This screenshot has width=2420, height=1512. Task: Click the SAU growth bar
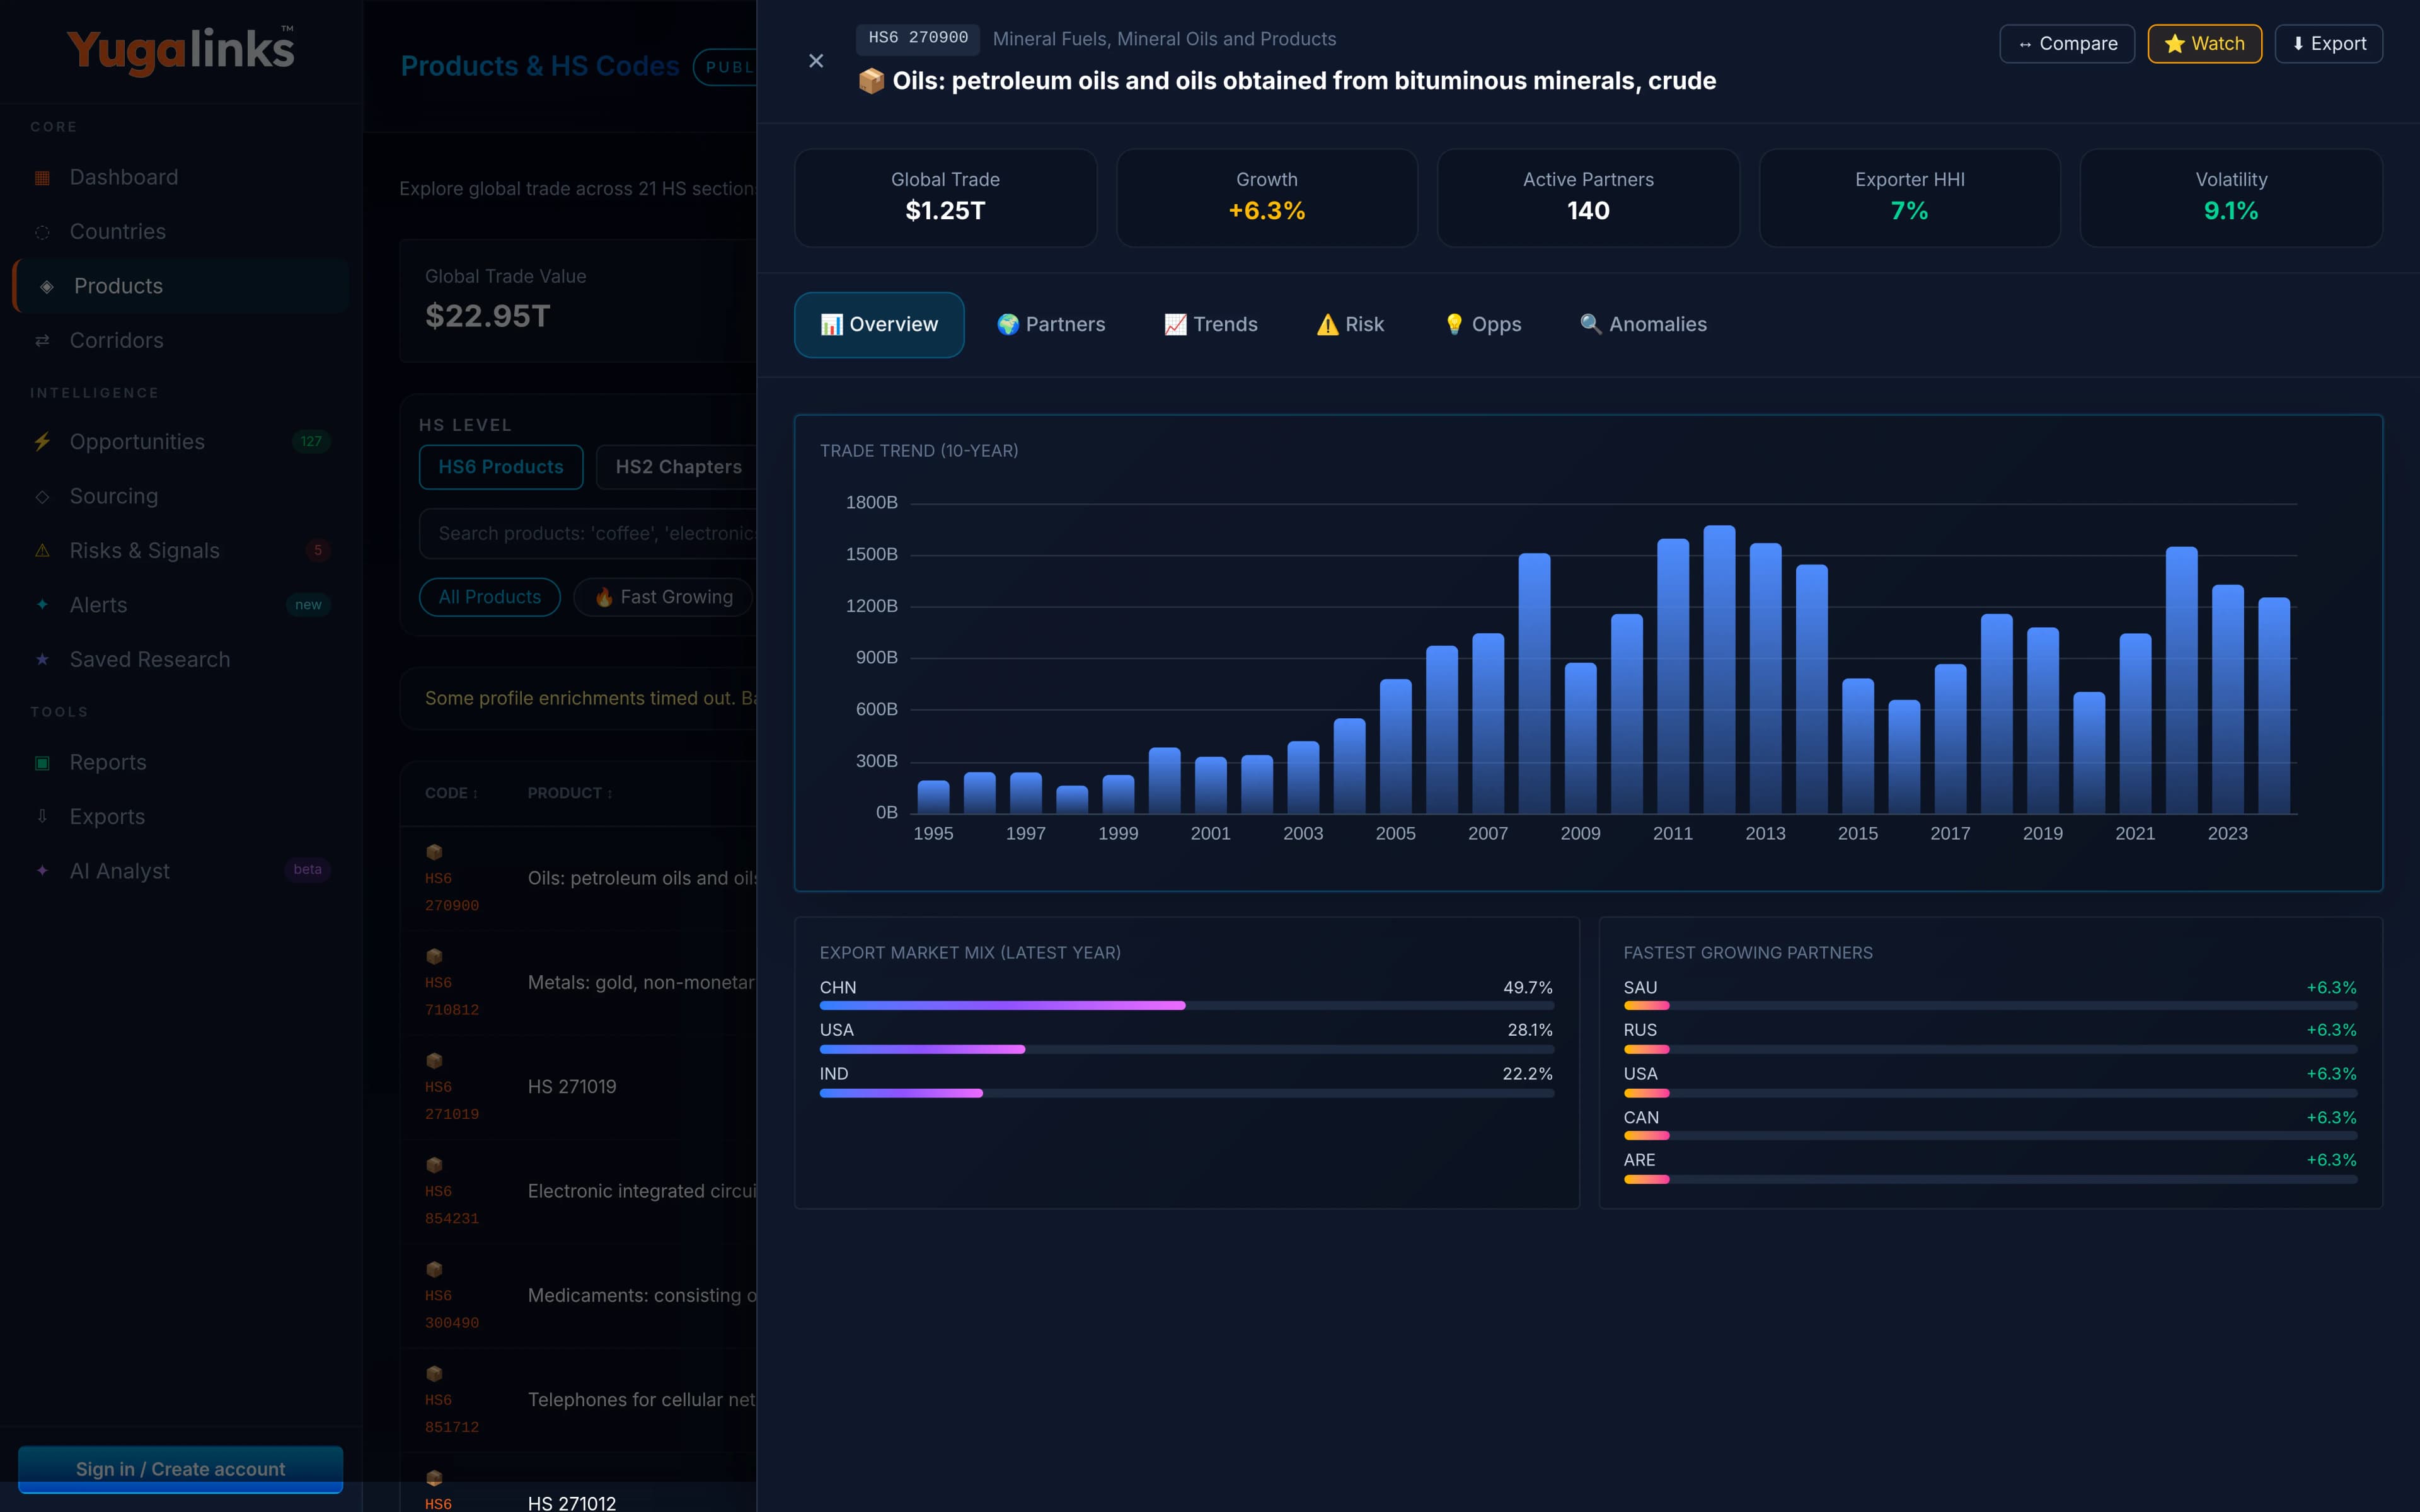(x=1990, y=1005)
